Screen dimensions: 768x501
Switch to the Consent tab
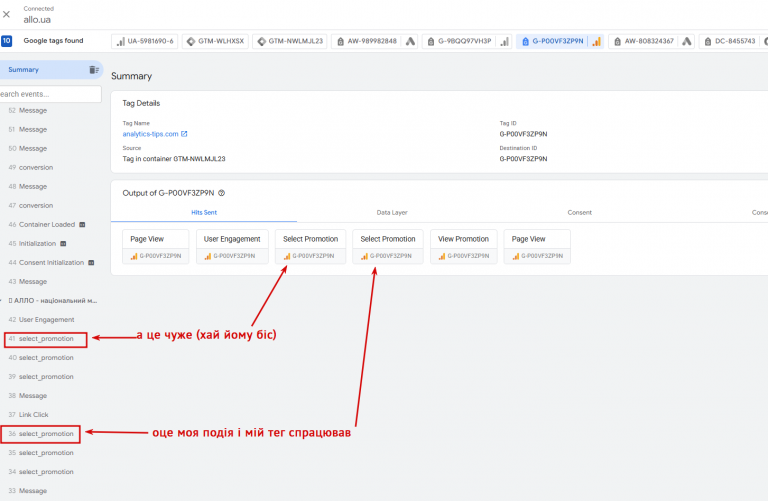tap(579, 213)
